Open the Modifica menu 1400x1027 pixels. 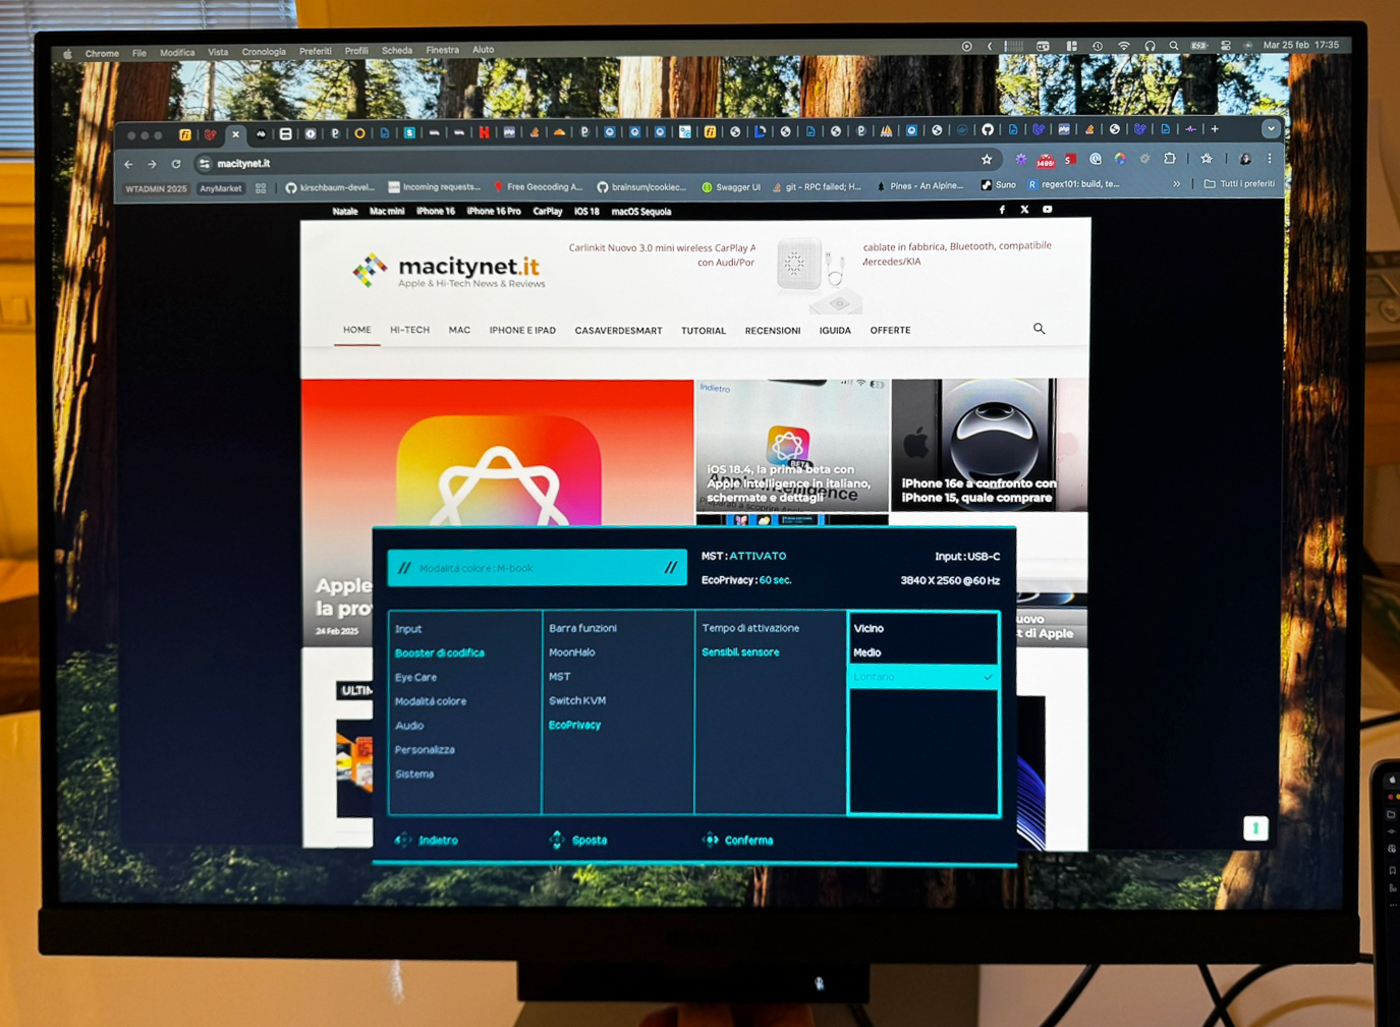(177, 53)
